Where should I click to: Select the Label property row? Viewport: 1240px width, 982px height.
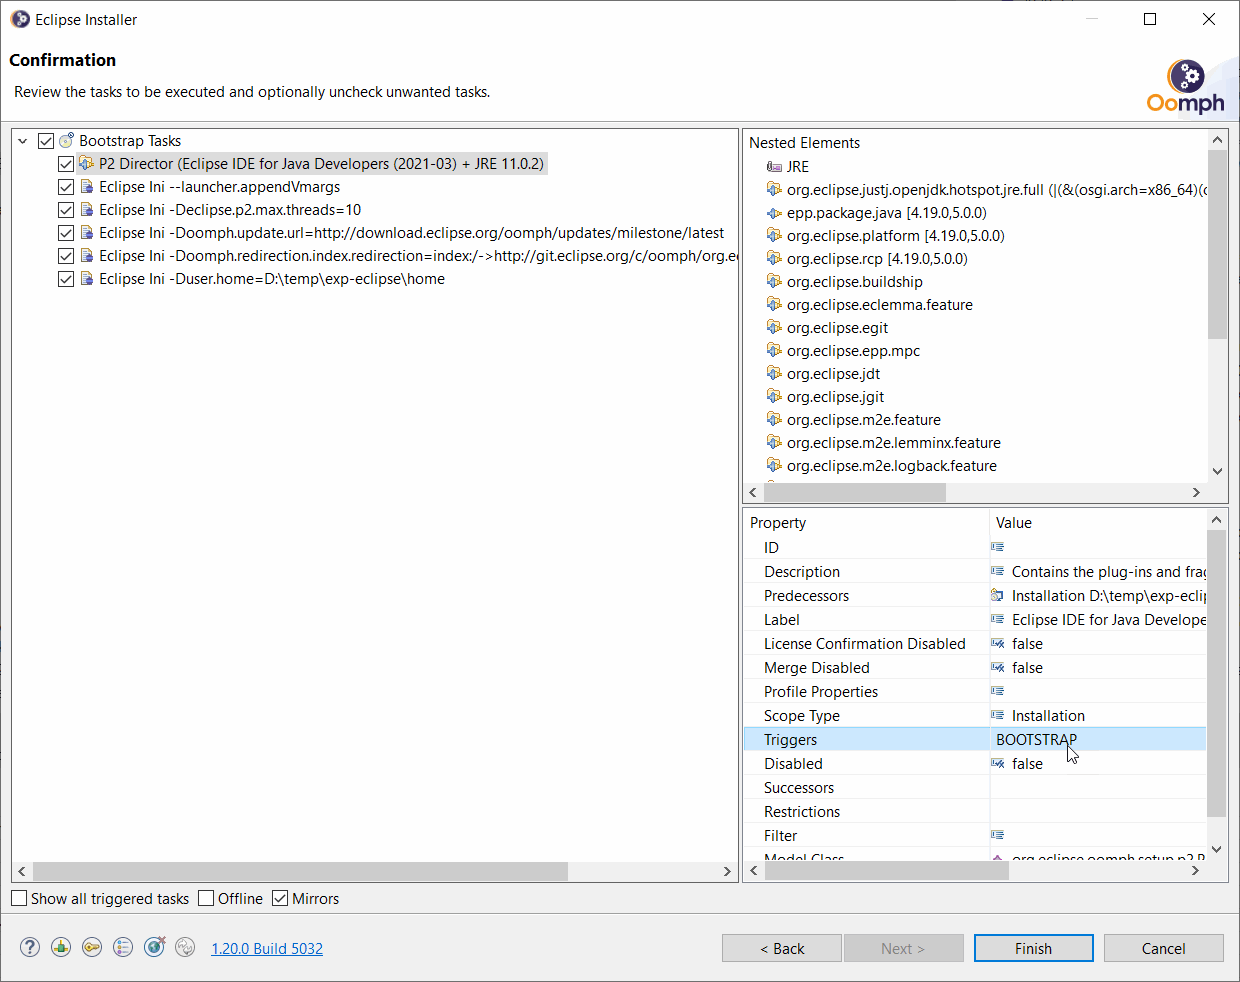click(975, 619)
